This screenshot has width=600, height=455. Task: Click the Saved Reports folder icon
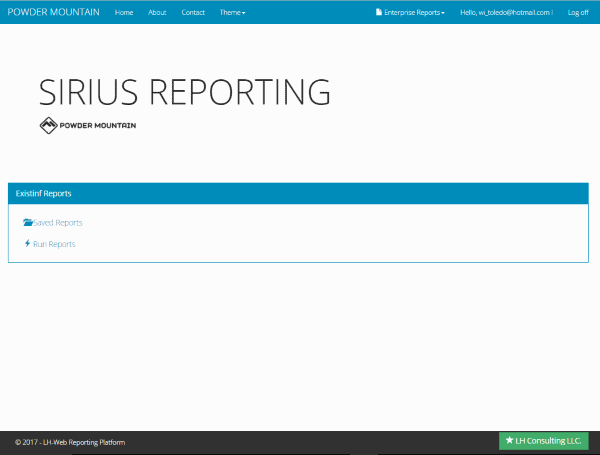point(28,222)
